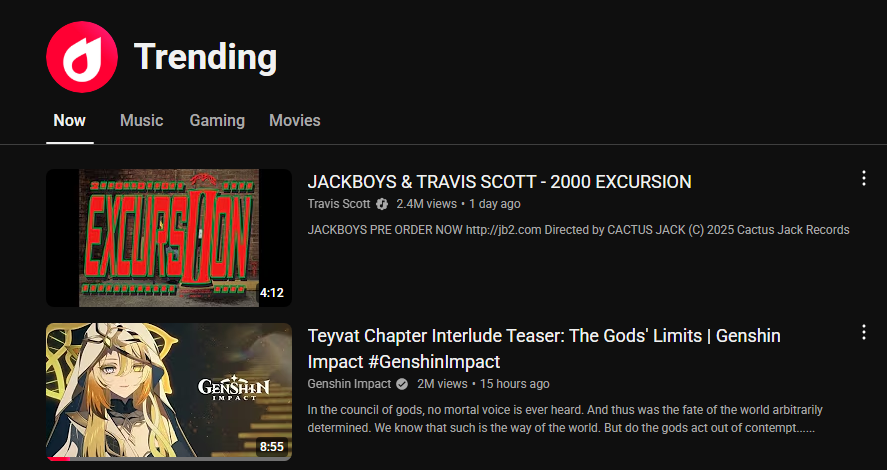887x470 pixels.
Task: Click the 'In the council of gods' description
Action: click(565, 419)
